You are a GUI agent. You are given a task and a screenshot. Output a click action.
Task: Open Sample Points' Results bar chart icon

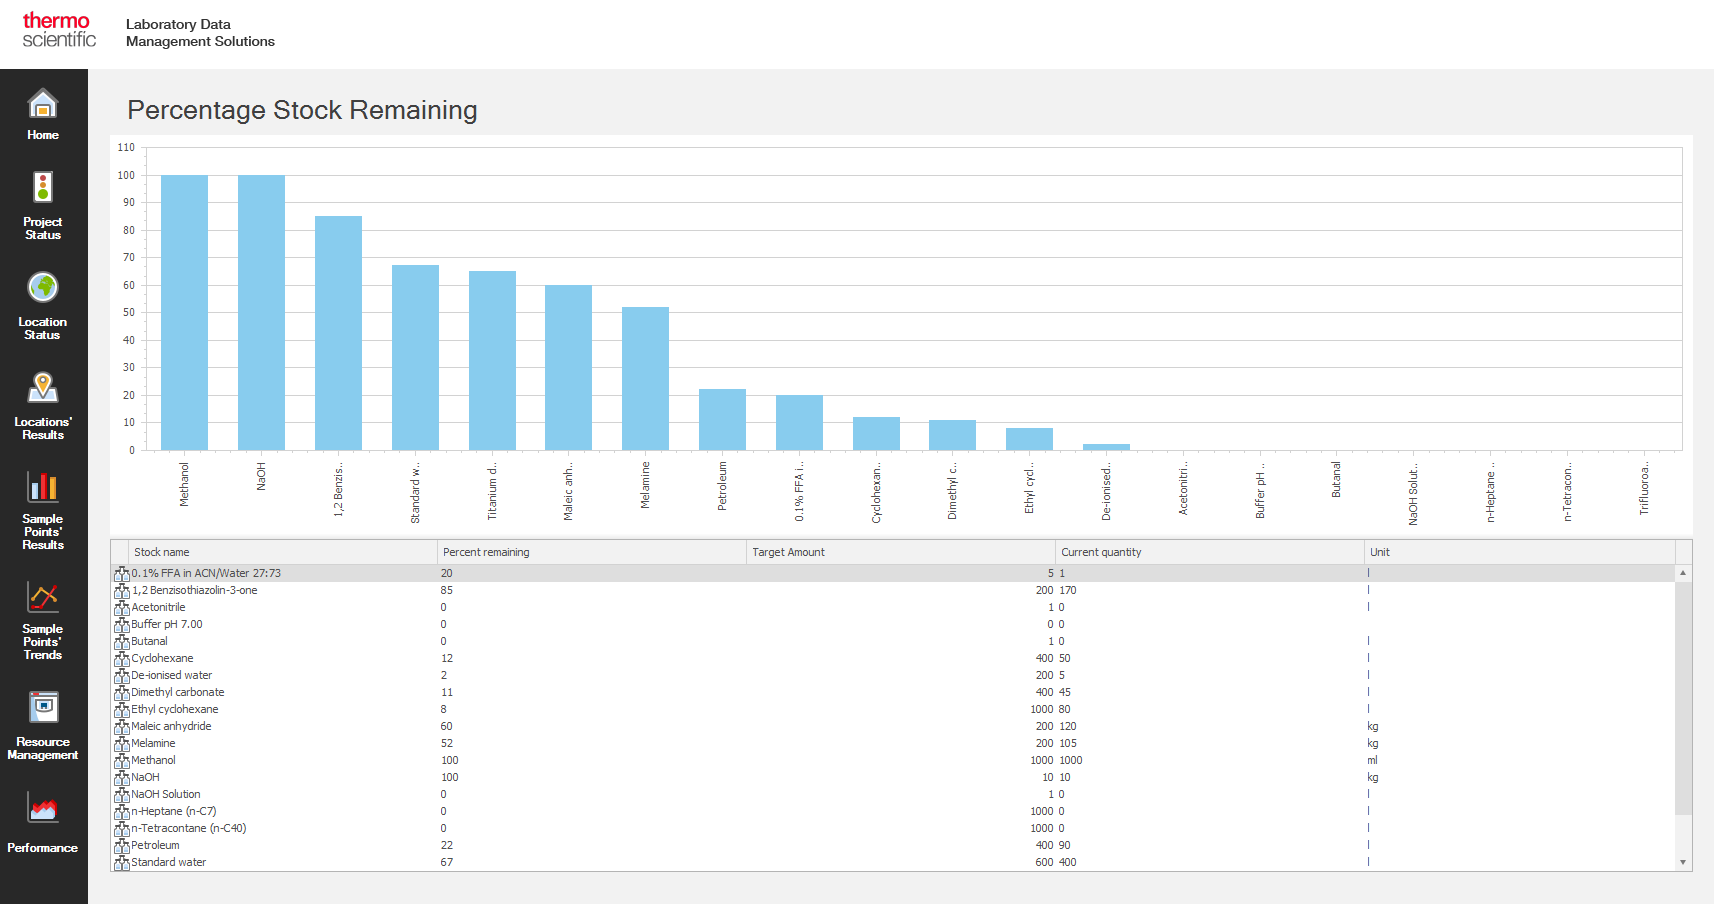tap(43, 487)
